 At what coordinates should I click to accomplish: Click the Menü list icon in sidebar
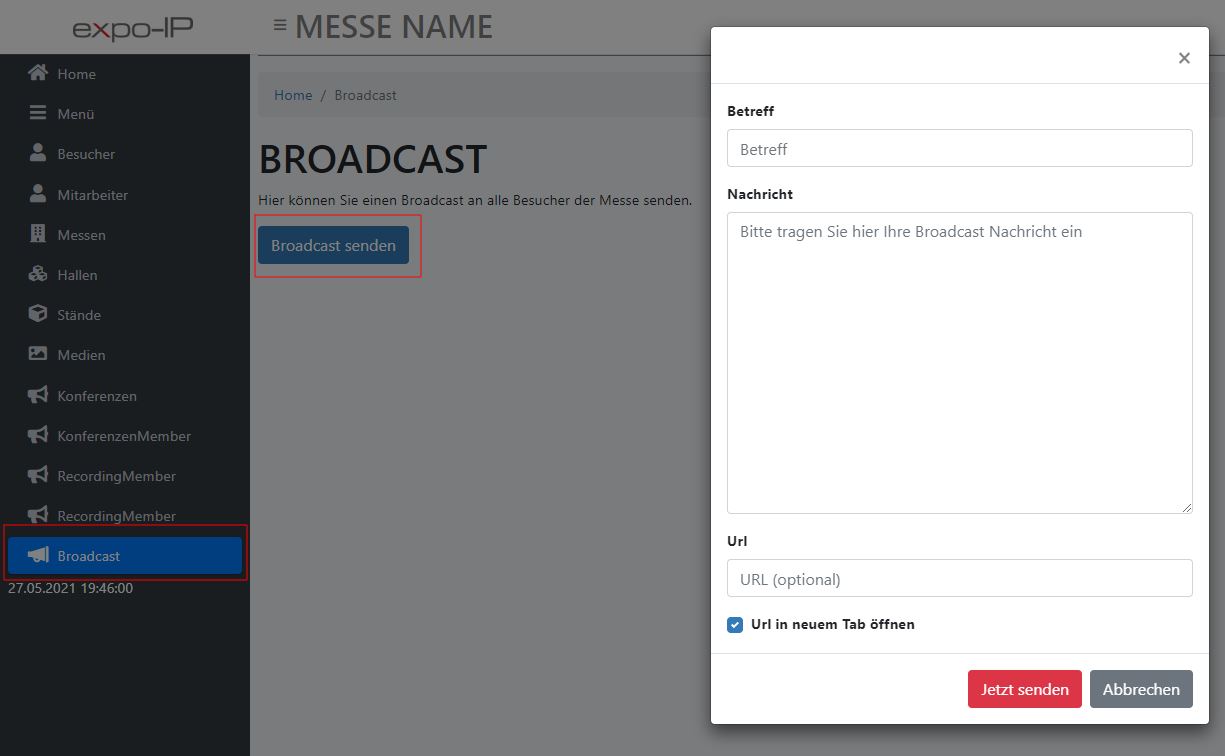pos(38,114)
